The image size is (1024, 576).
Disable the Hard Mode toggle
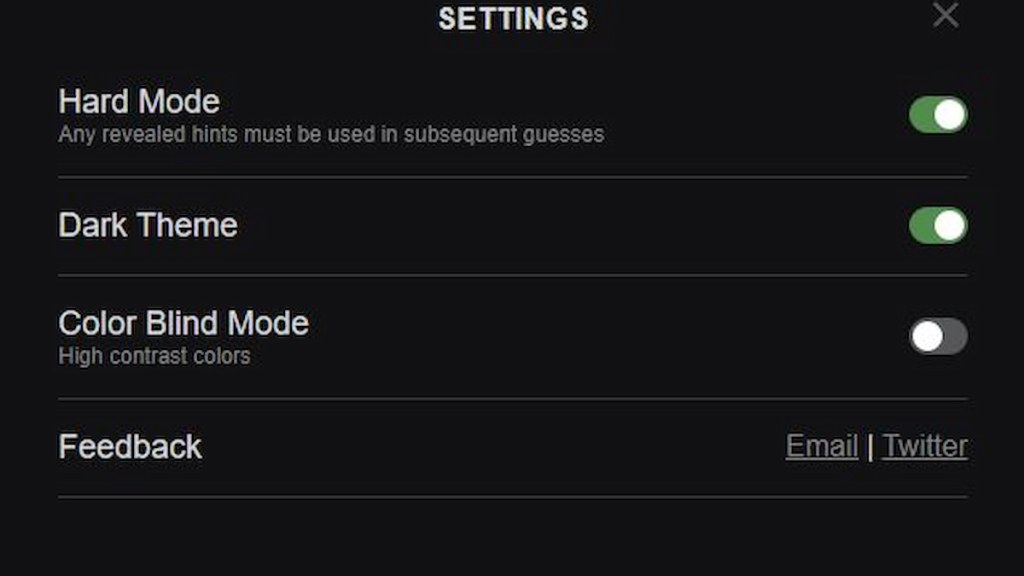(938, 115)
